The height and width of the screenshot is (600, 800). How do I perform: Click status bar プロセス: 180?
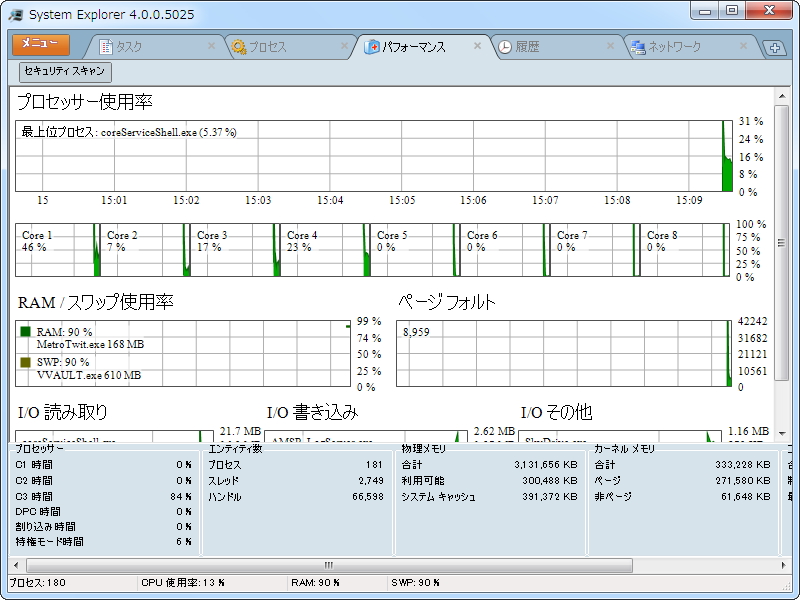[x=37, y=583]
